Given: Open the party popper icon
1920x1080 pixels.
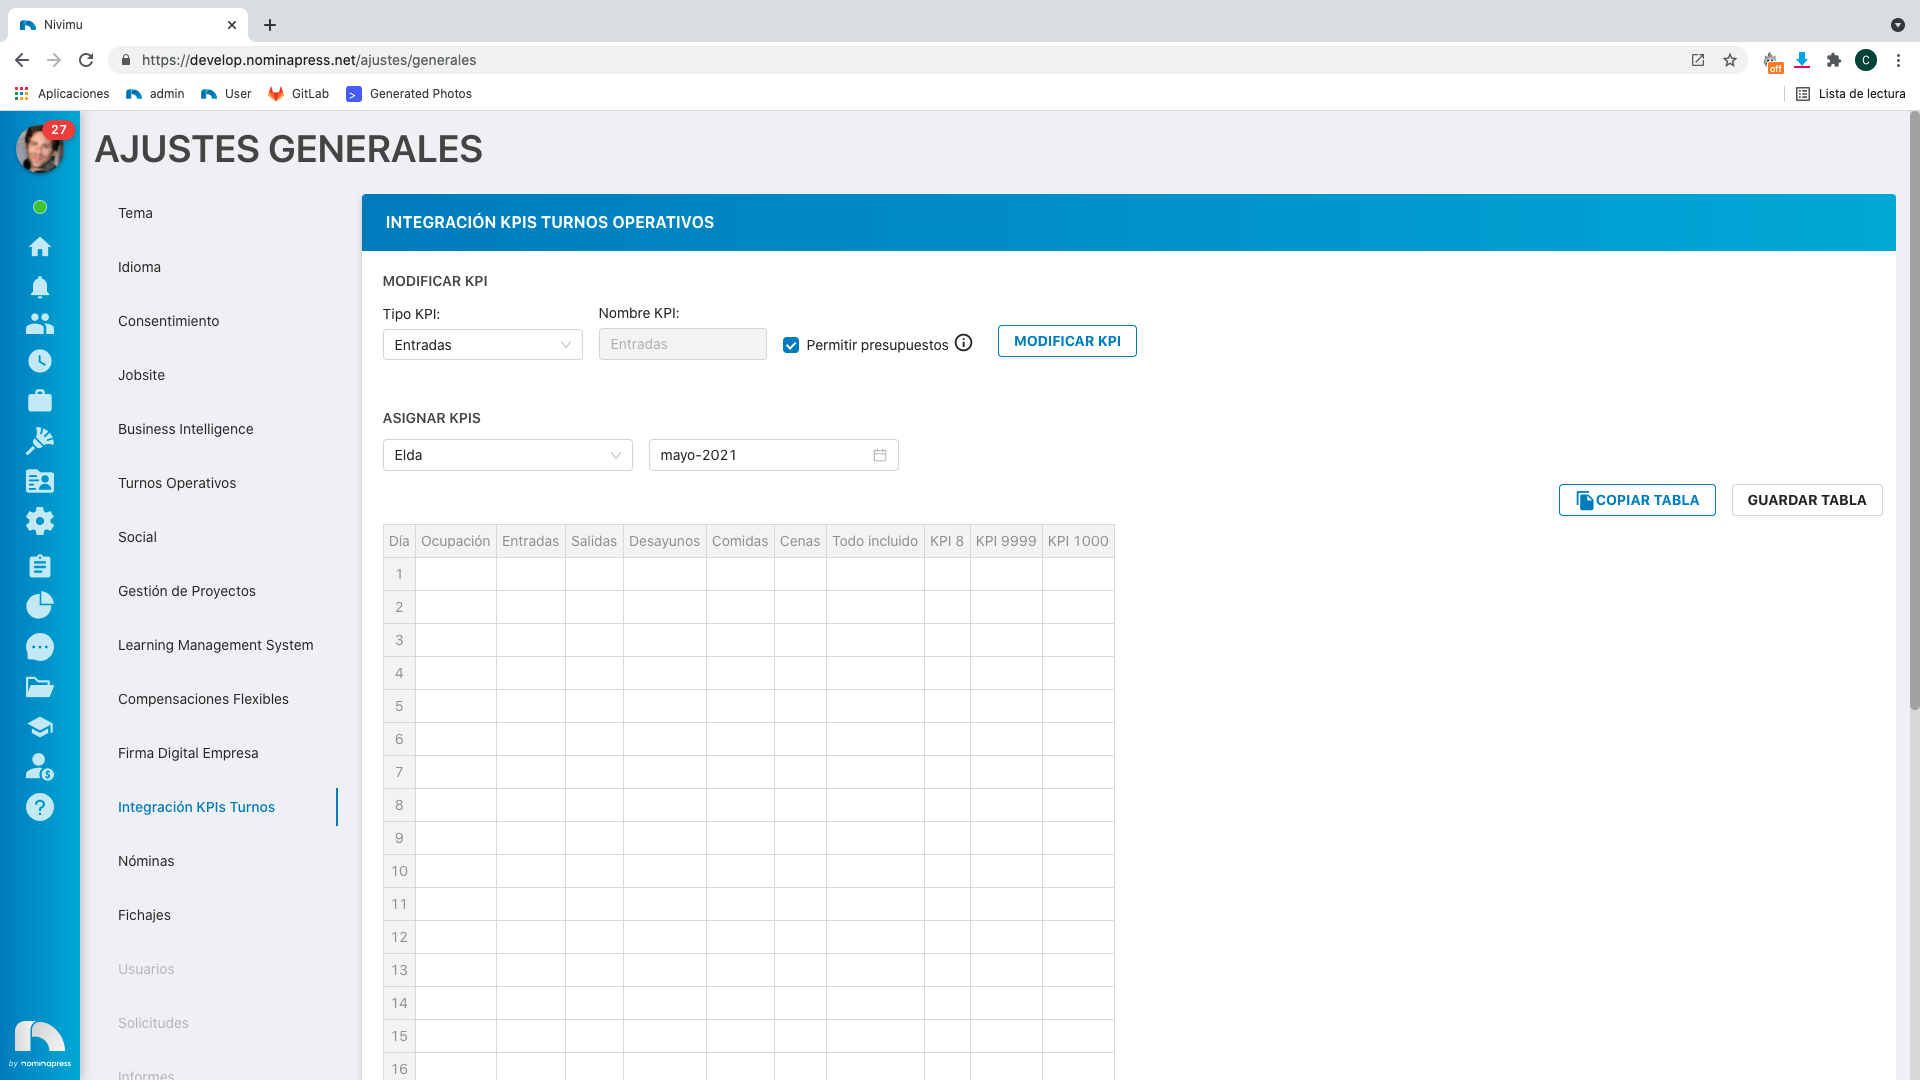Looking at the screenshot, I should click(x=40, y=440).
